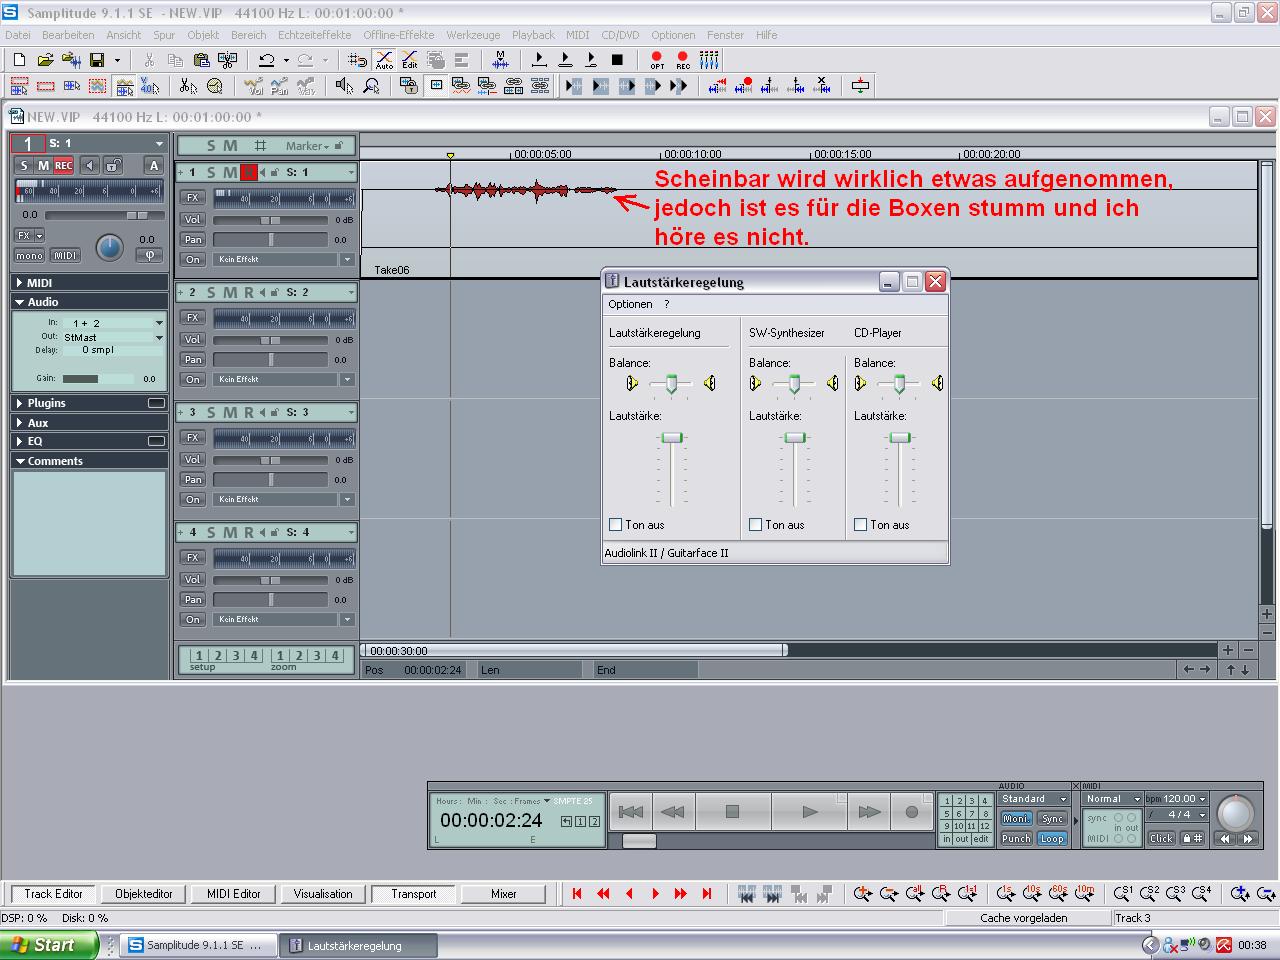This screenshot has height=960, width=1280.
Task: Click the transport panel stop button
Action: [732, 812]
